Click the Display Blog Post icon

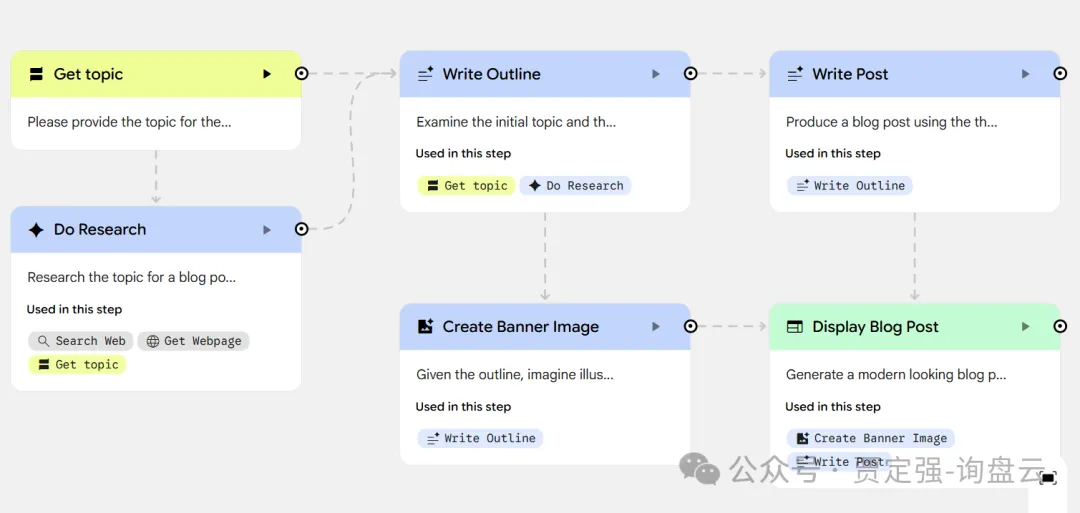pos(795,327)
